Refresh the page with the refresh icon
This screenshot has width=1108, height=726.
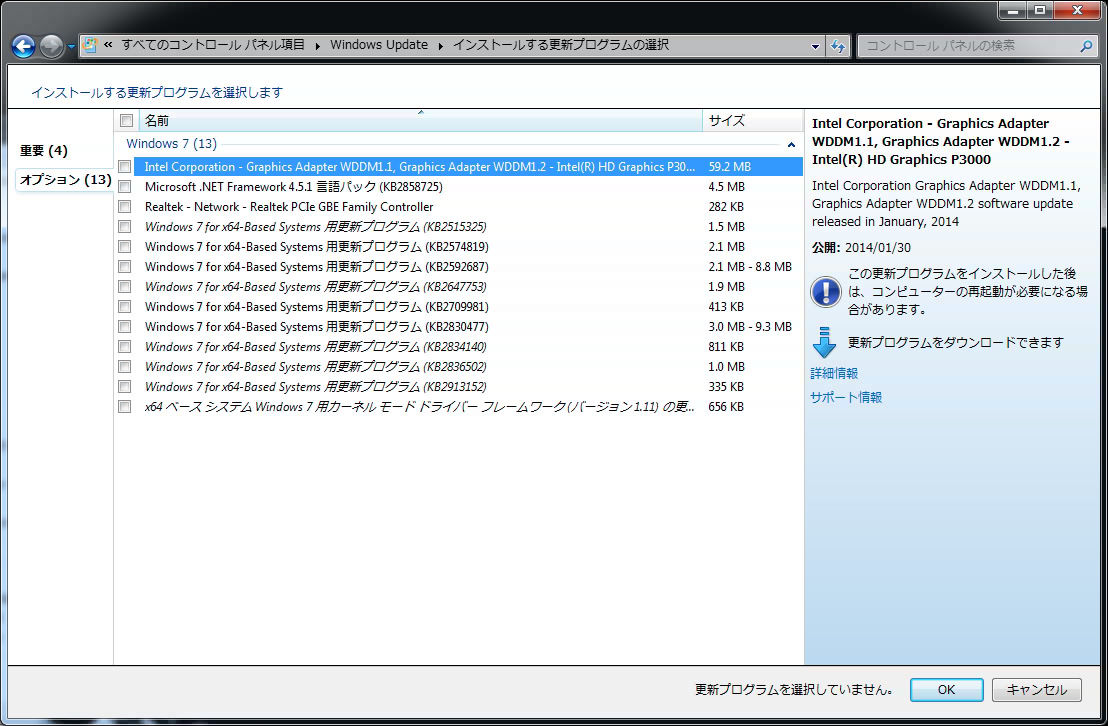(x=838, y=47)
